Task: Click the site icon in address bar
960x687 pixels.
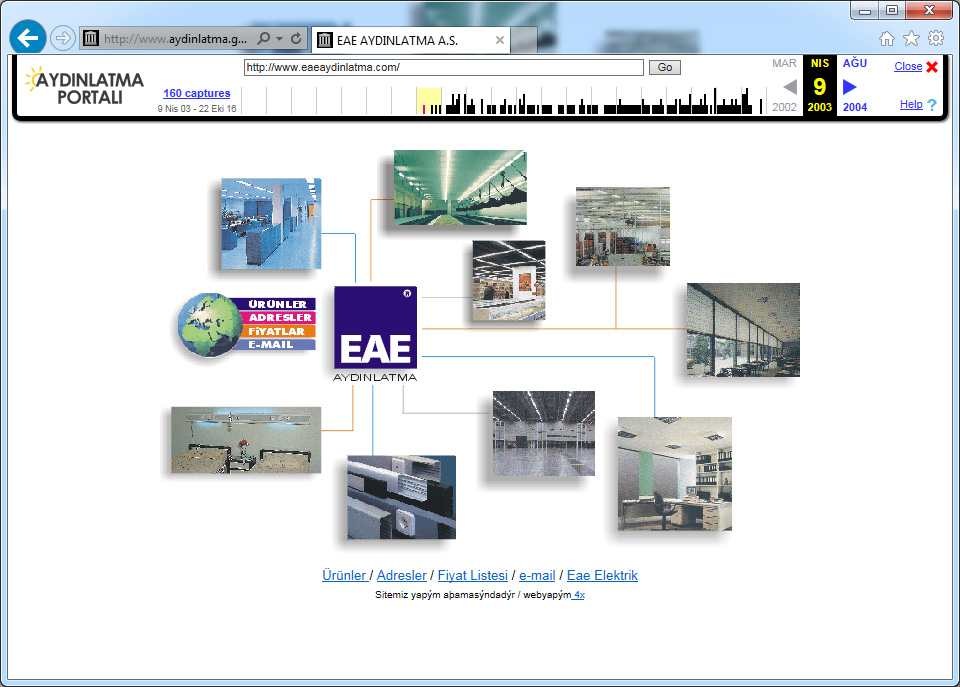Action: click(91, 39)
